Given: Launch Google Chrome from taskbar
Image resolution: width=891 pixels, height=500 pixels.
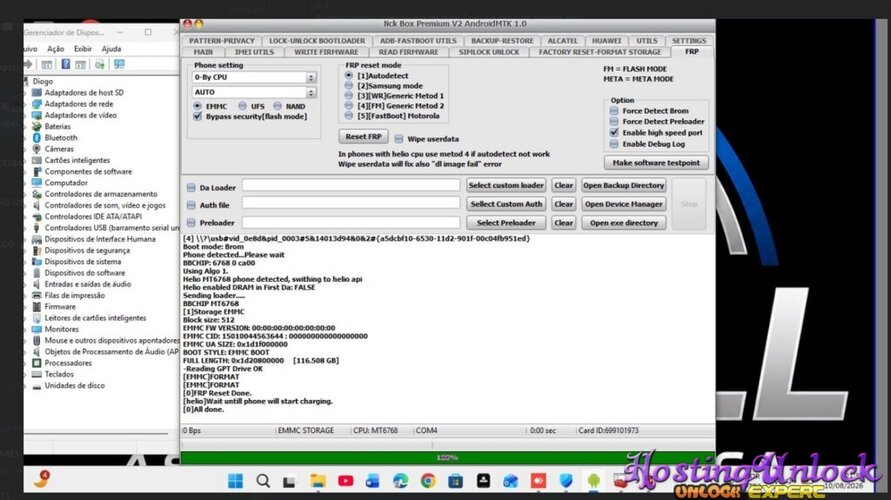Looking at the screenshot, I should click(428, 481).
